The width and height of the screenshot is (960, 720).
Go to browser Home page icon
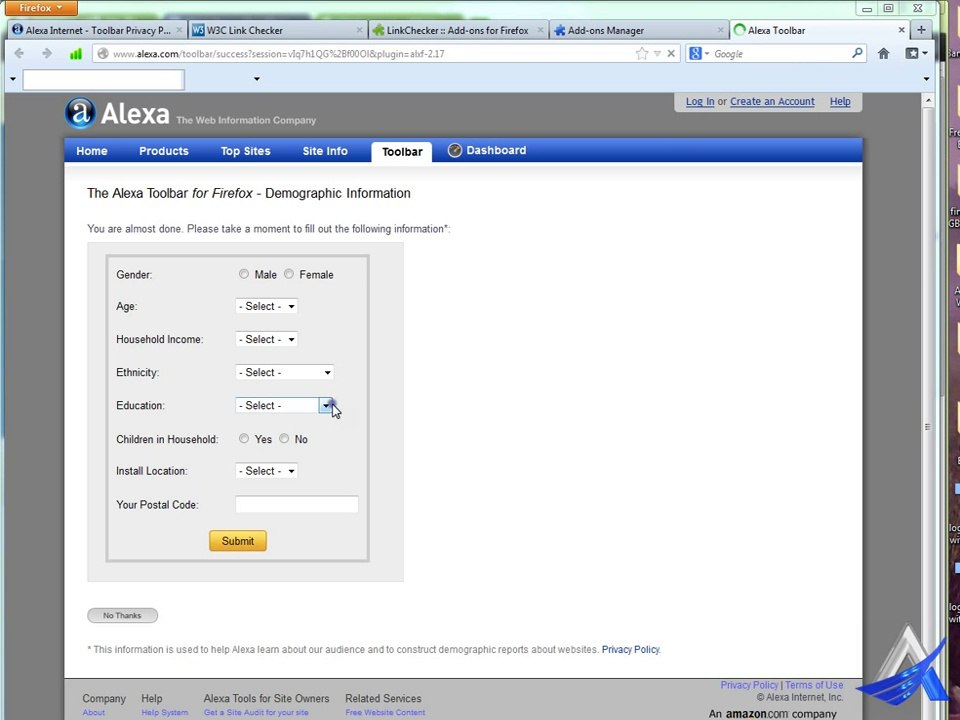pyautogui.click(x=883, y=54)
